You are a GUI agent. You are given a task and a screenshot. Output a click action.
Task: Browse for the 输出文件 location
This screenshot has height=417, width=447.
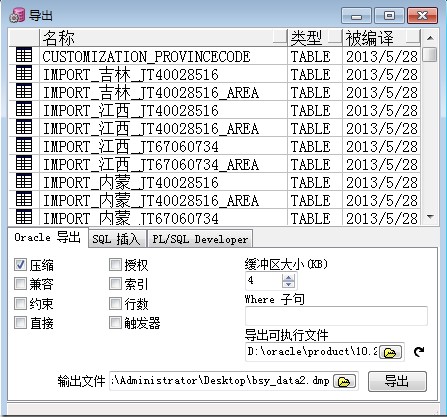tap(344, 381)
